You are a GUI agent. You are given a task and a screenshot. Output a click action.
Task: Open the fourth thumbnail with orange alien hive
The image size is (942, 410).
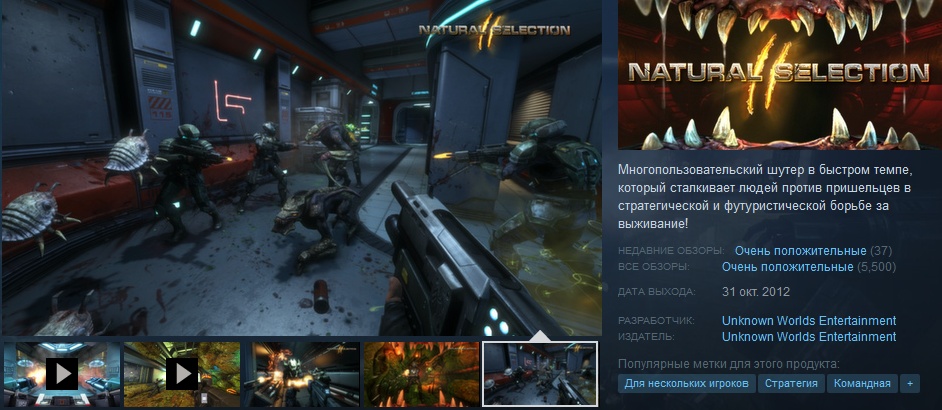point(421,374)
